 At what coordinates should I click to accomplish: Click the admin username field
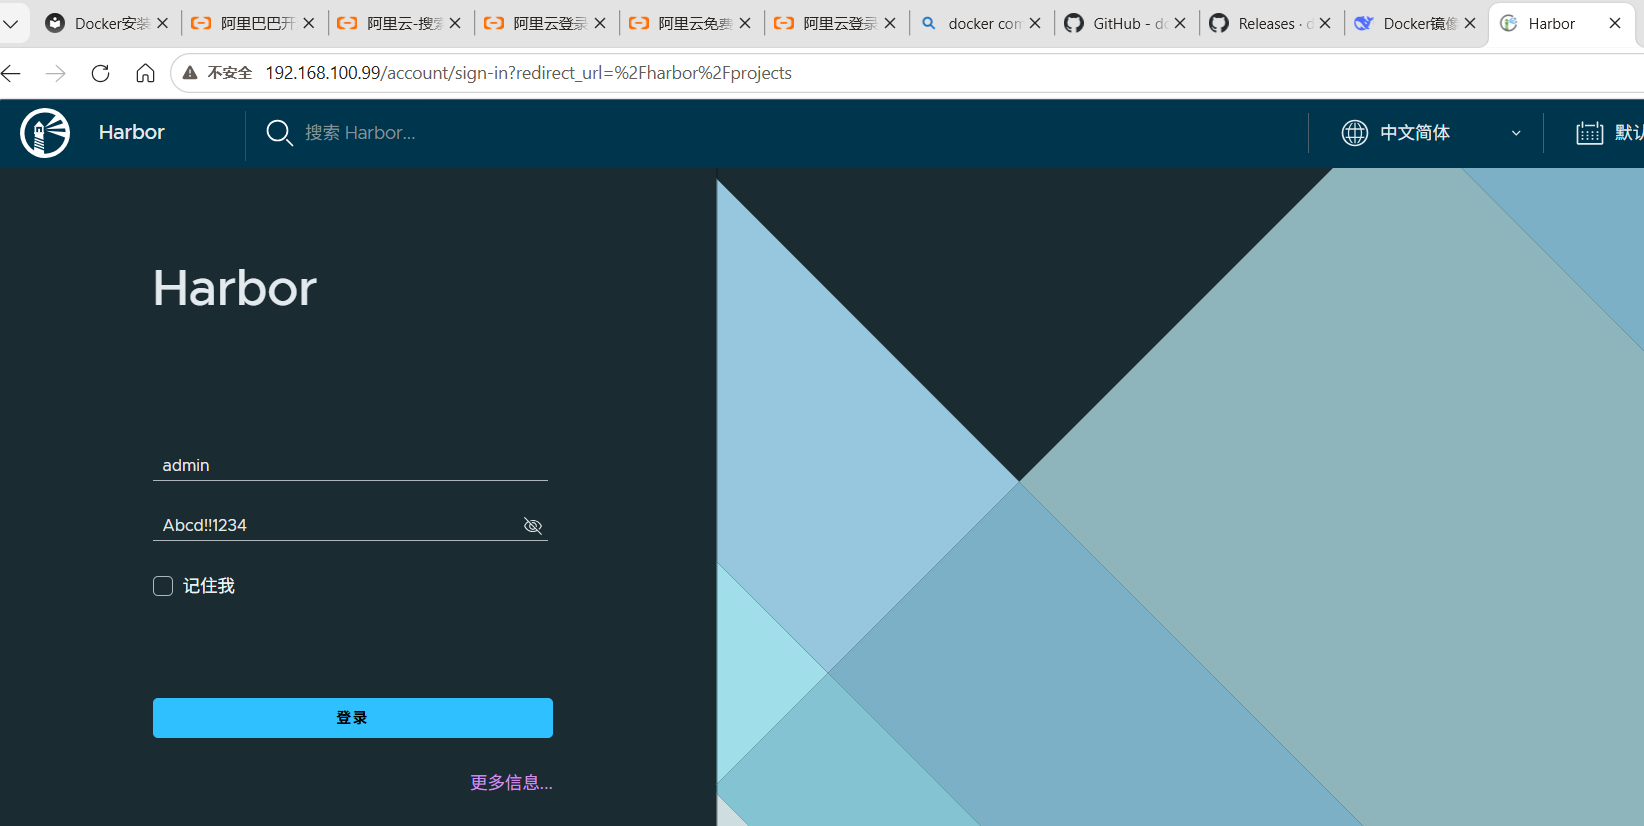pyautogui.click(x=350, y=466)
